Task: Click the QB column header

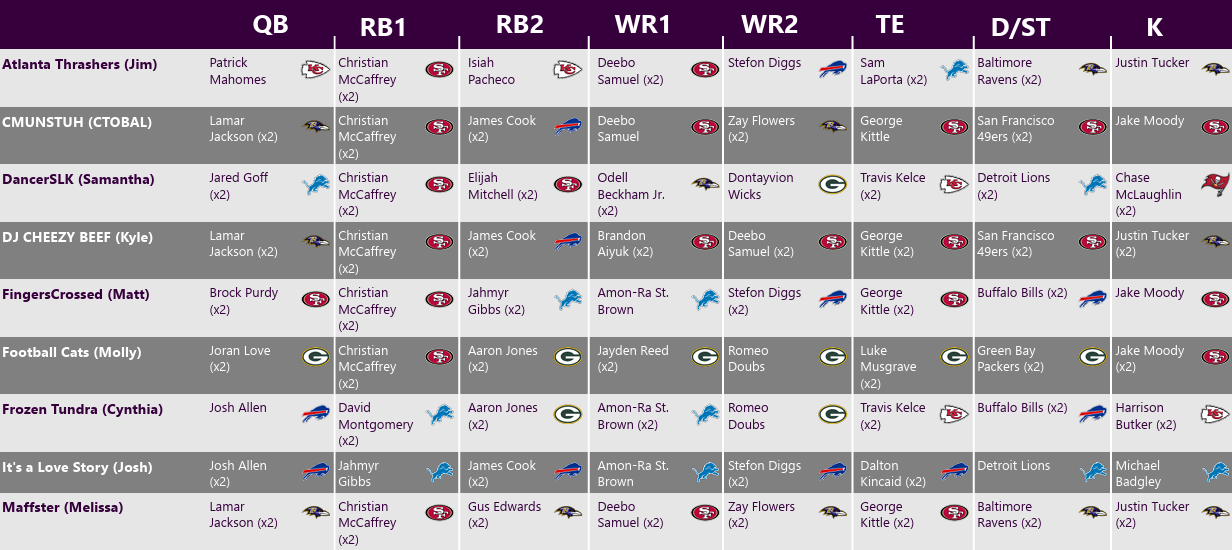Action: coord(270,25)
